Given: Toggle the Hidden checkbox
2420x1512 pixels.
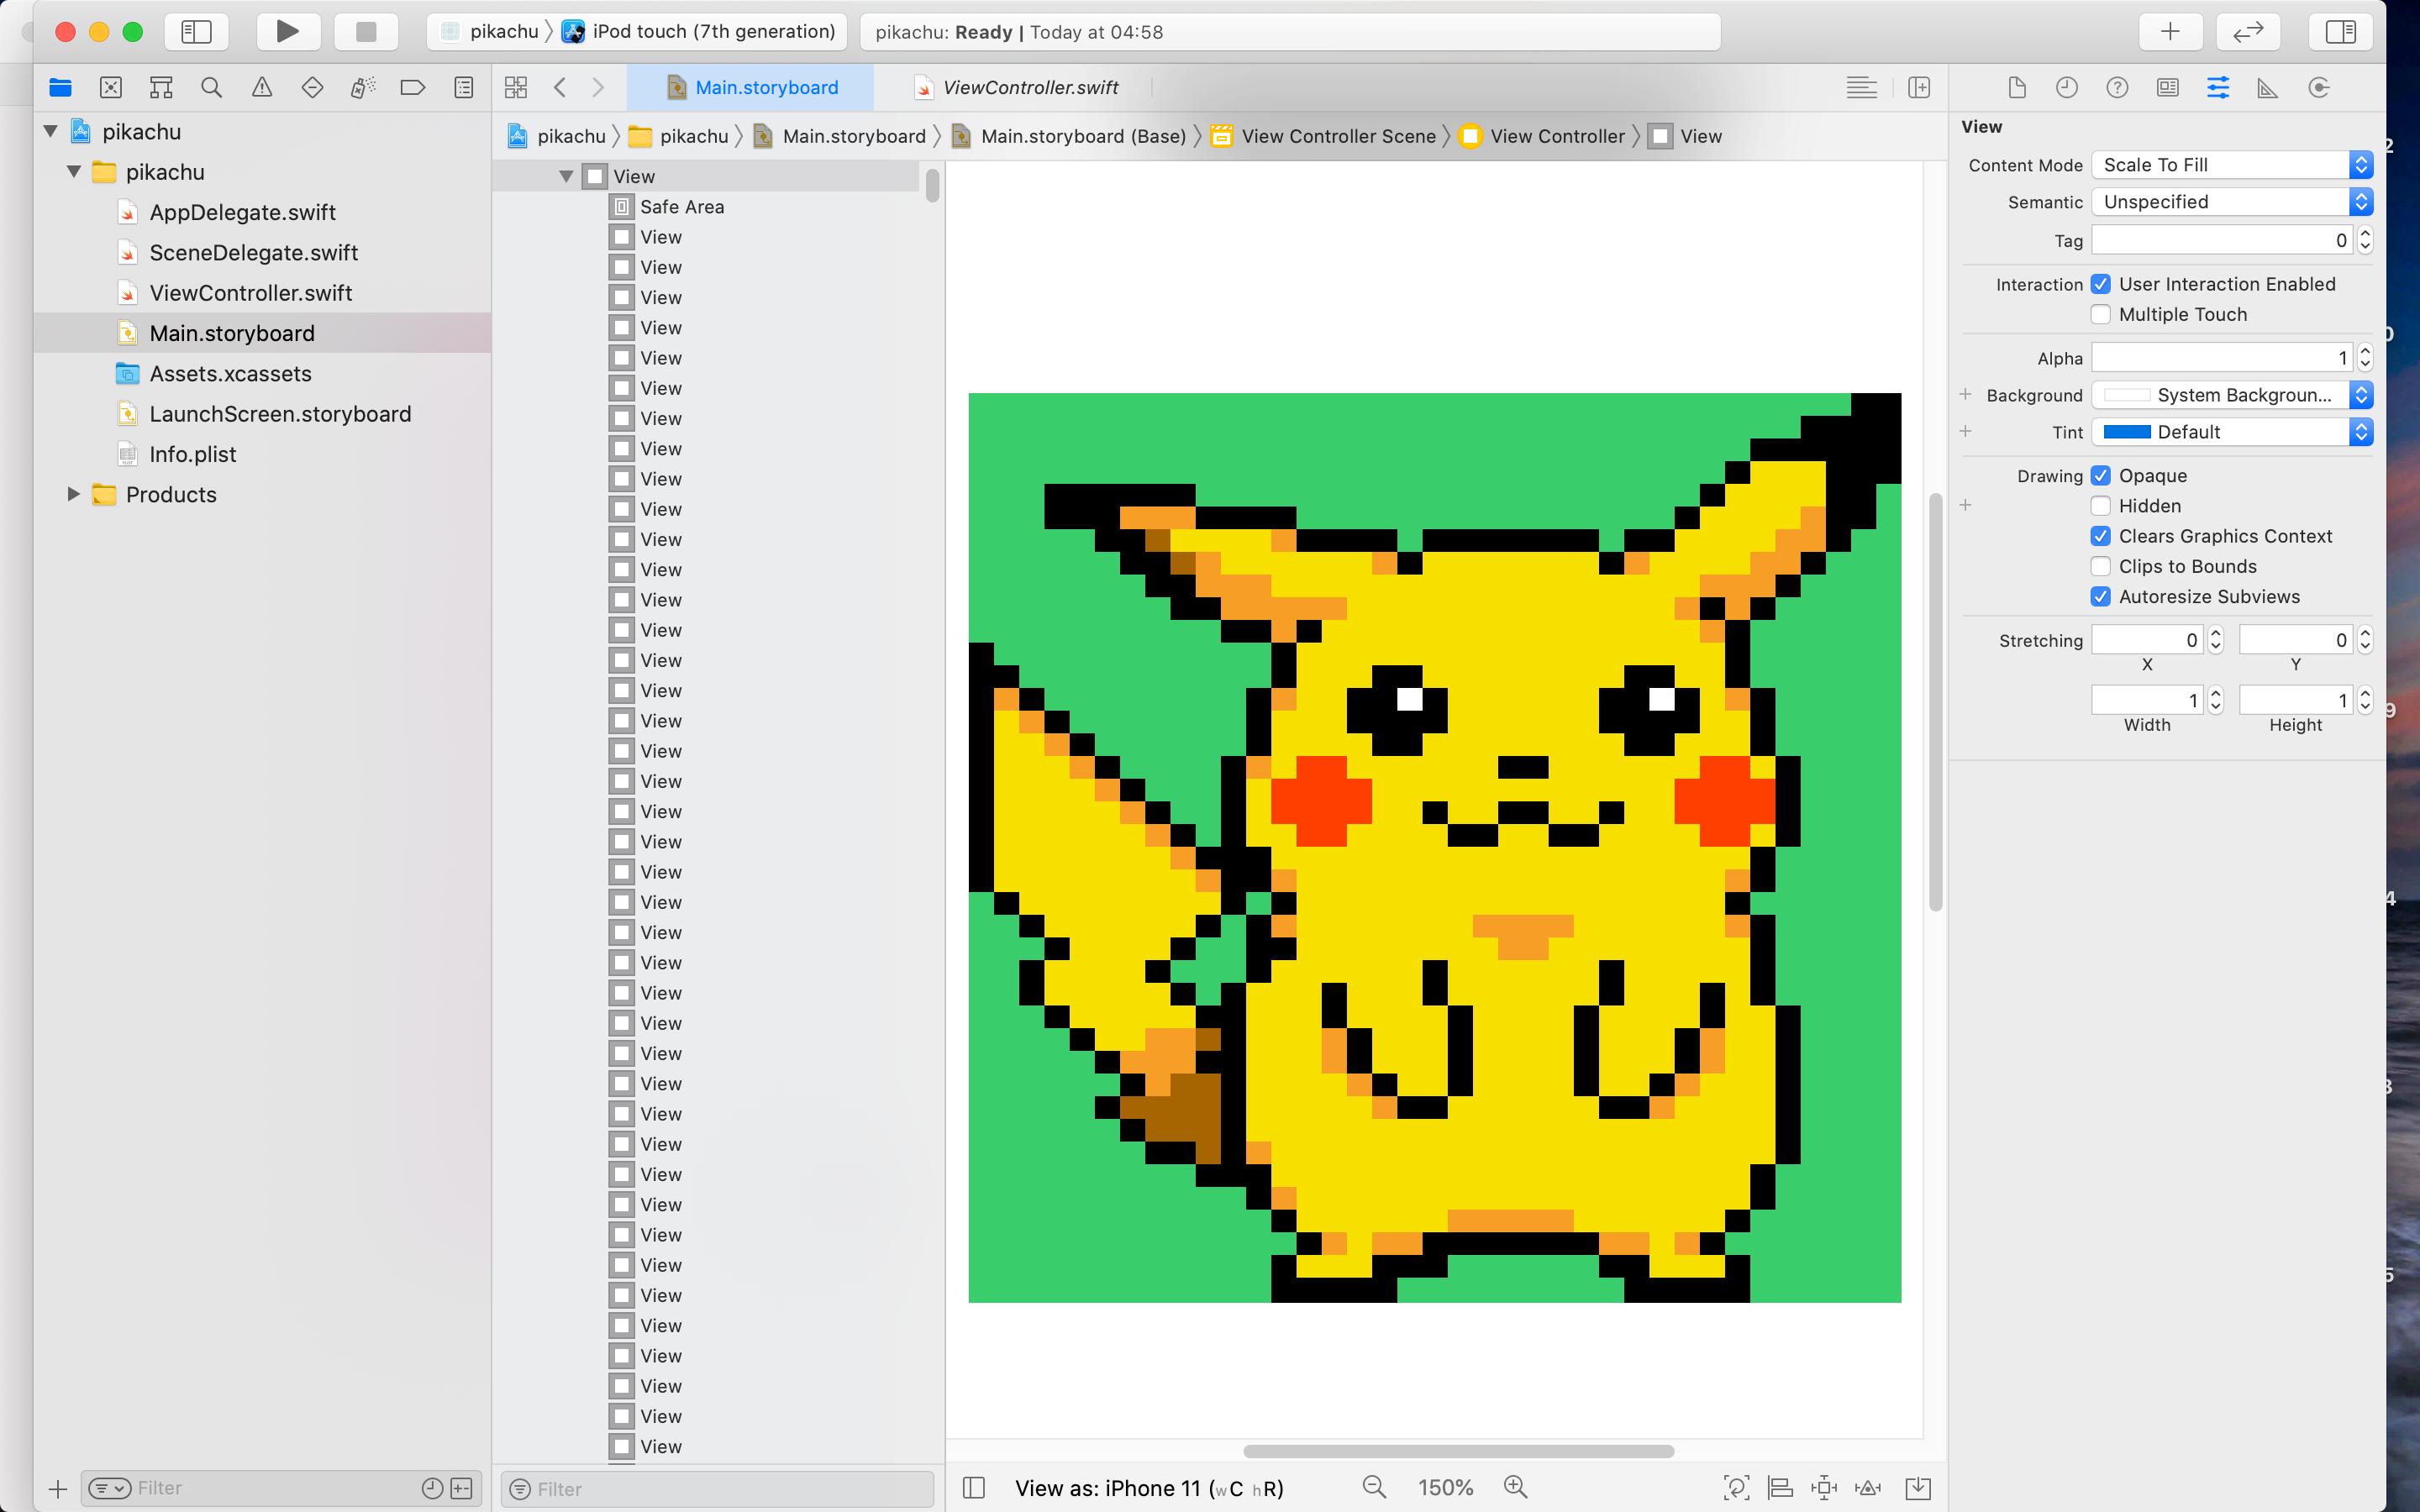Looking at the screenshot, I should coord(2101,506).
